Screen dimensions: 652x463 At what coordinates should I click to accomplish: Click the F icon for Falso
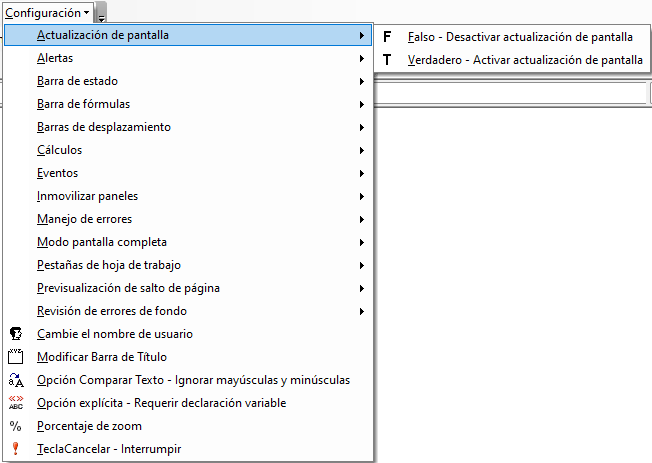coord(387,37)
